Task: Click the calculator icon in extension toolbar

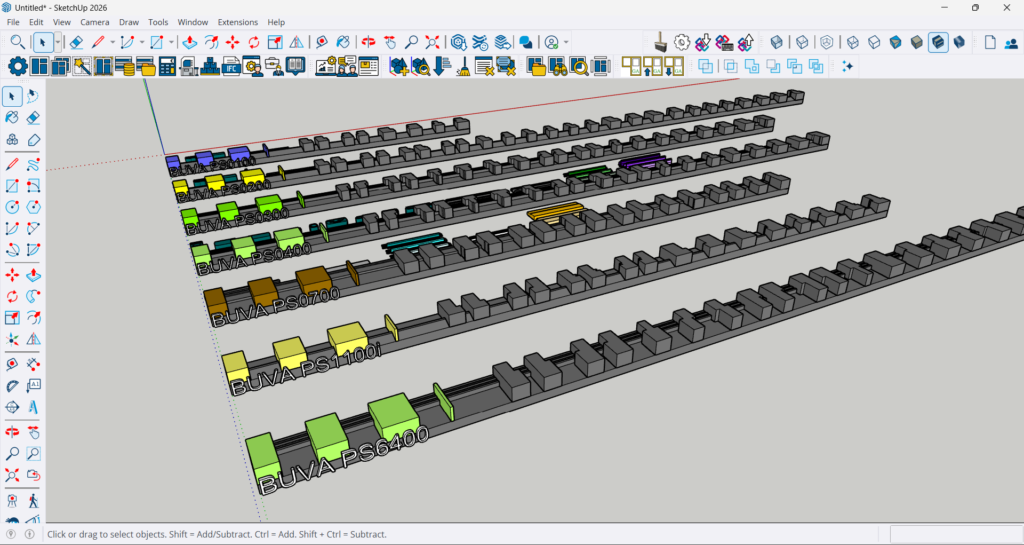Action: point(167,66)
